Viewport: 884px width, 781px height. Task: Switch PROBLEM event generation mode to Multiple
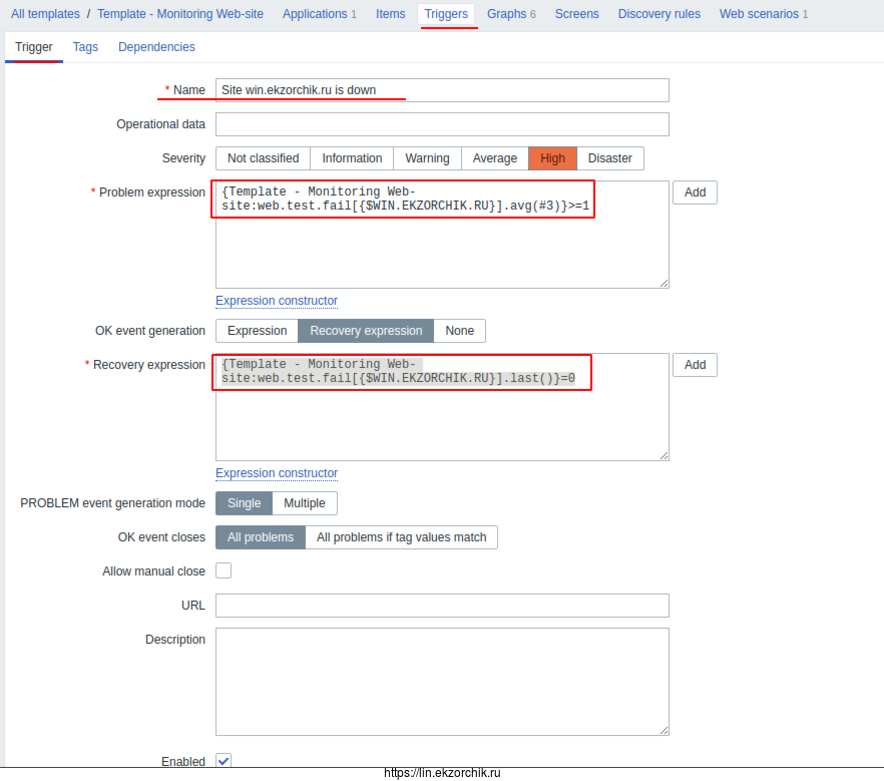(304, 503)
